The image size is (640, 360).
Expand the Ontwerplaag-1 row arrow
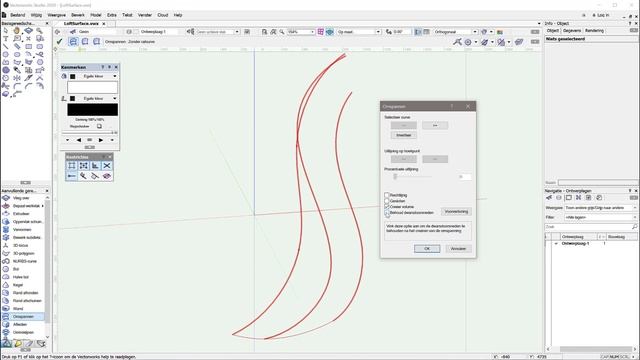point(556,244)
